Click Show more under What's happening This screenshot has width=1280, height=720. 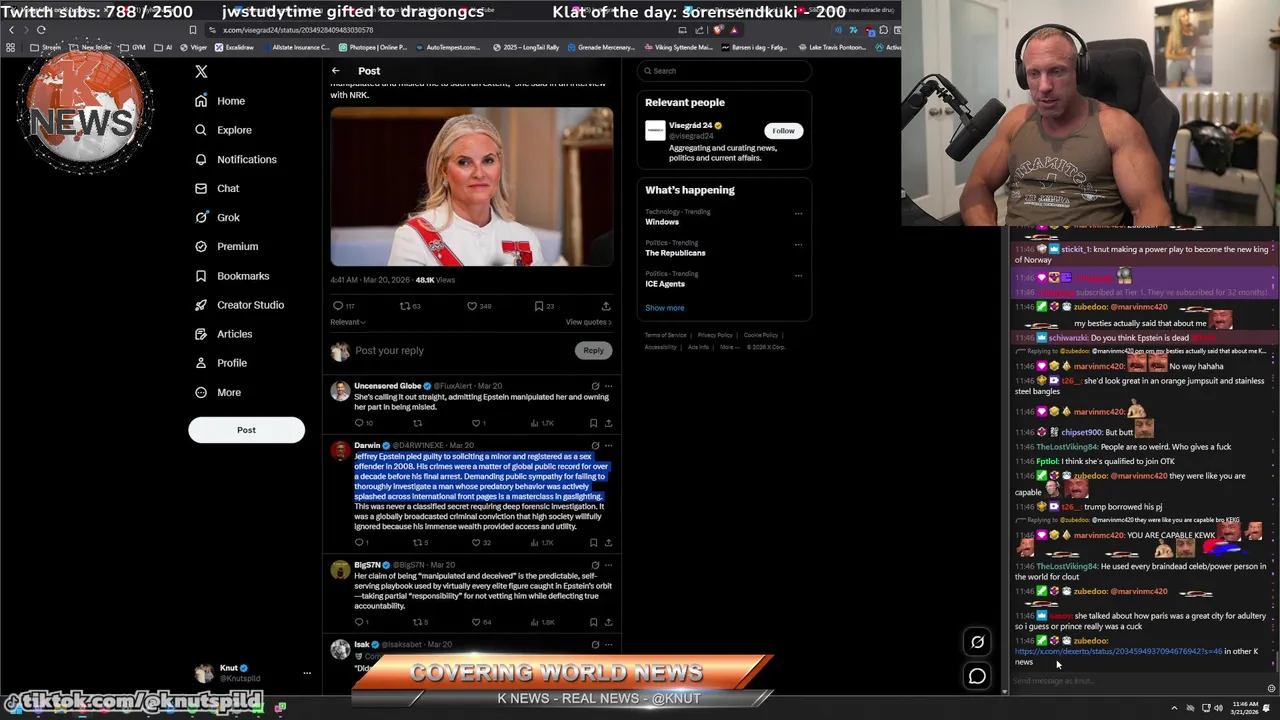(x=664, y=308)
